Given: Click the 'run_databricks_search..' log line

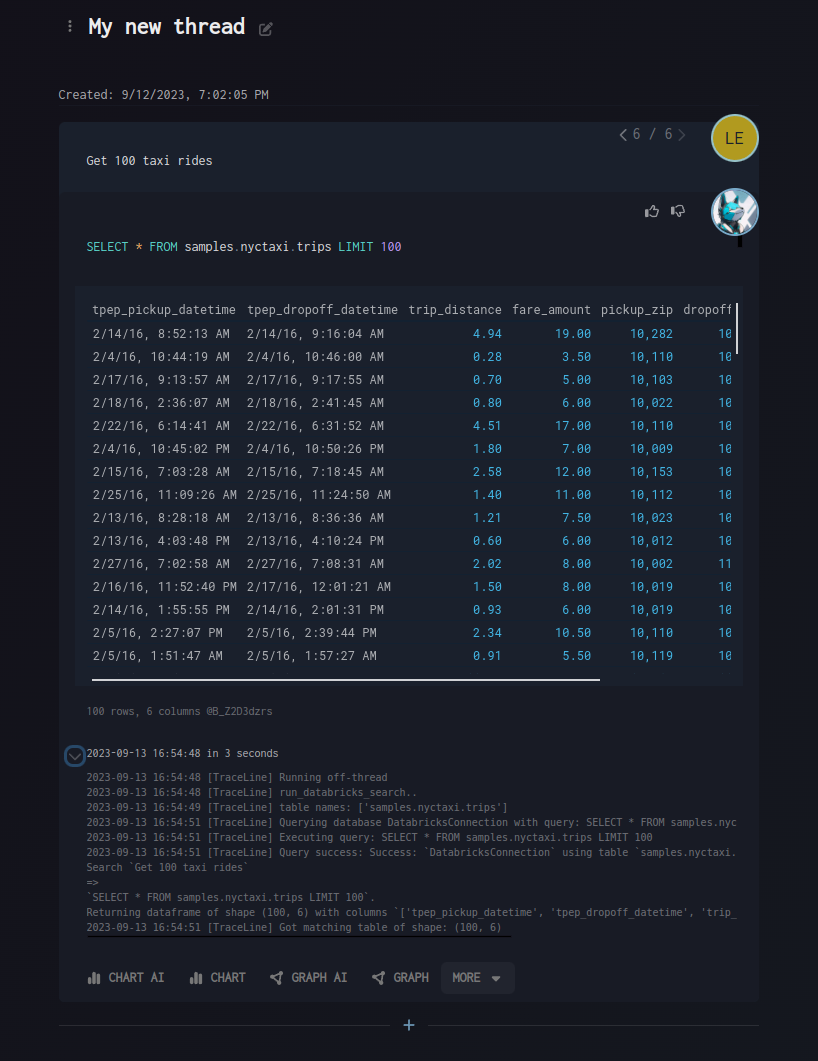Looking at the screenshot, I should pos(252,792).
